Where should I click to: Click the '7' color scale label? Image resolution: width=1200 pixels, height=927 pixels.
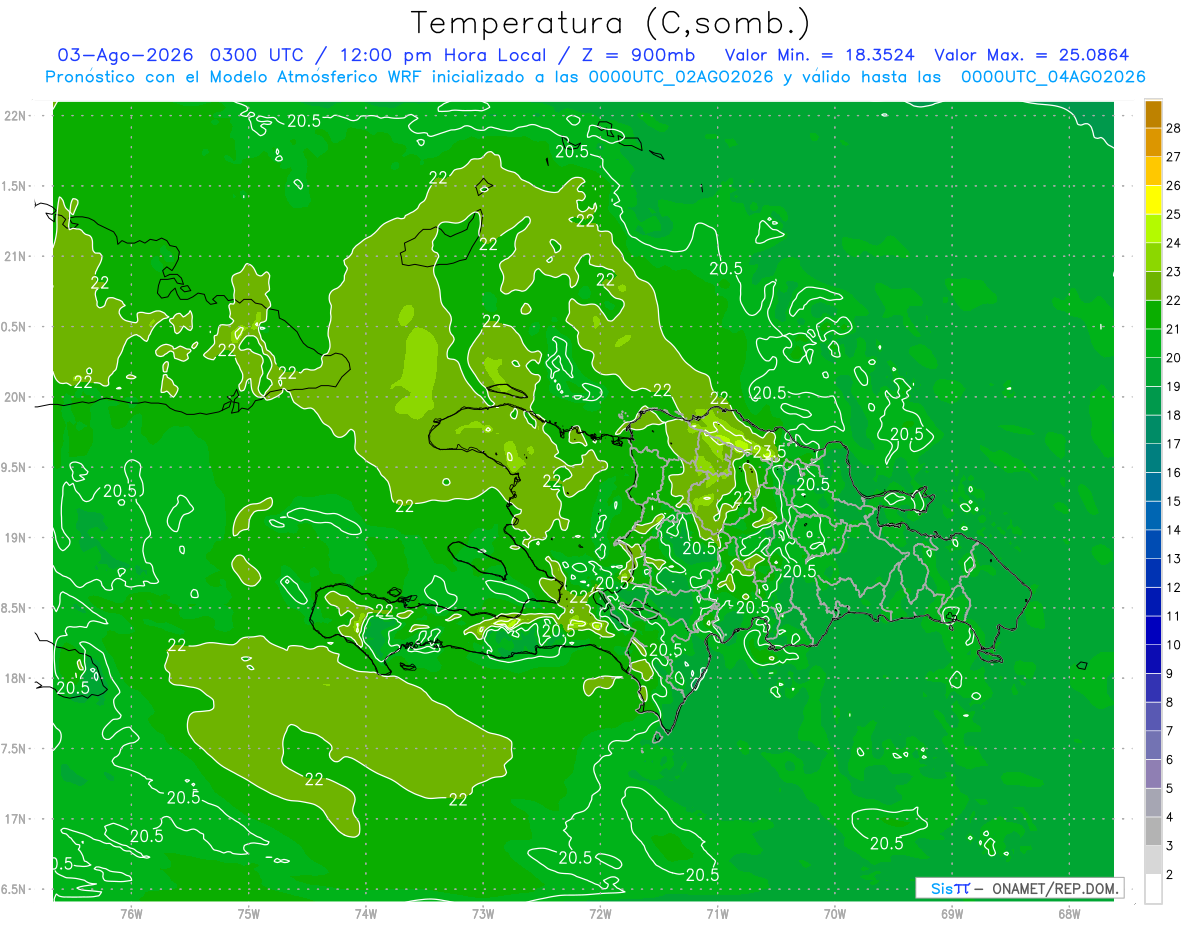[1170, 732]
